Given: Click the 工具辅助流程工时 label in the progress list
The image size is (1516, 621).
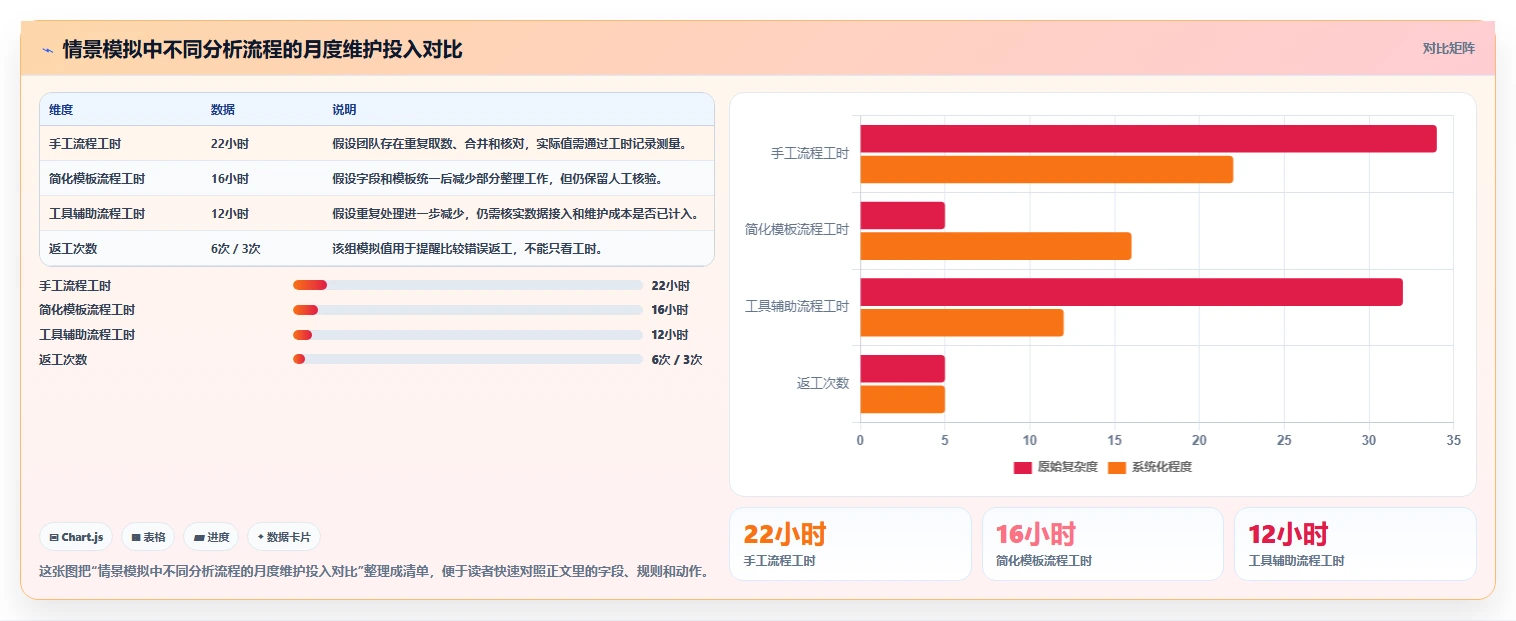Looking at the screenshot, I should click(87, 335).
